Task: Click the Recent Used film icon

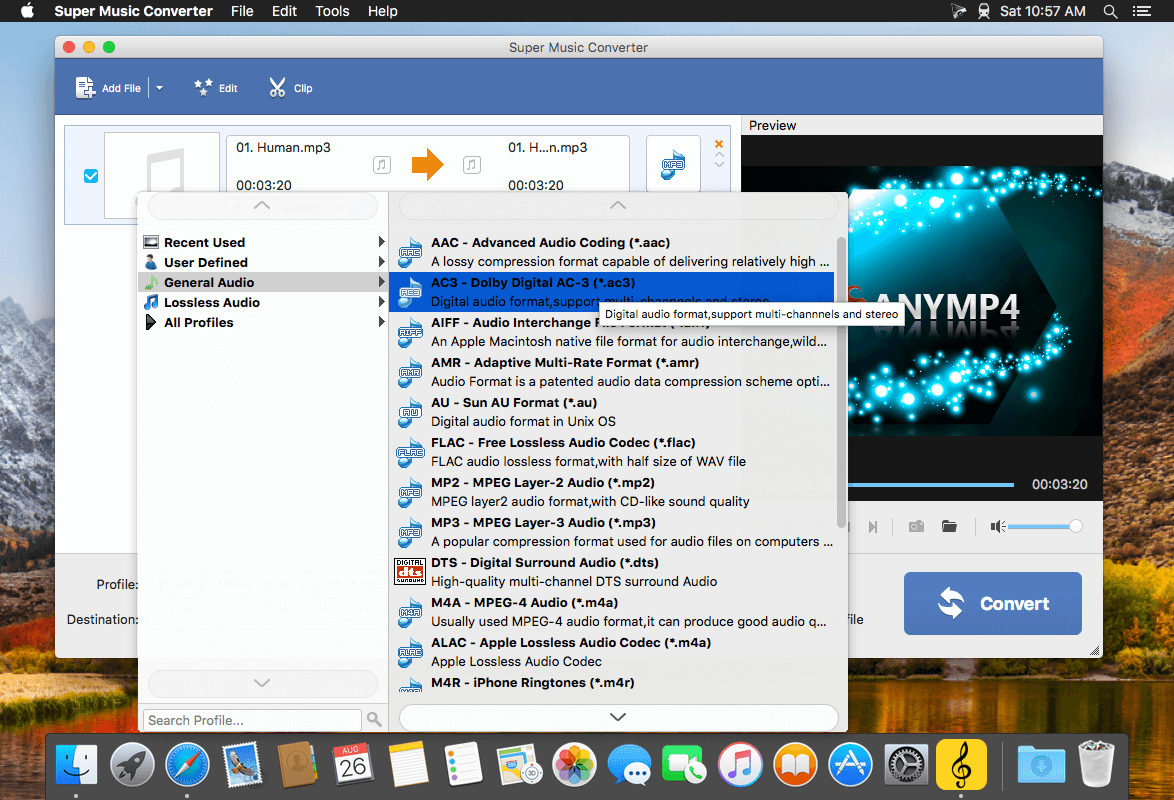Action: [151, 242]
